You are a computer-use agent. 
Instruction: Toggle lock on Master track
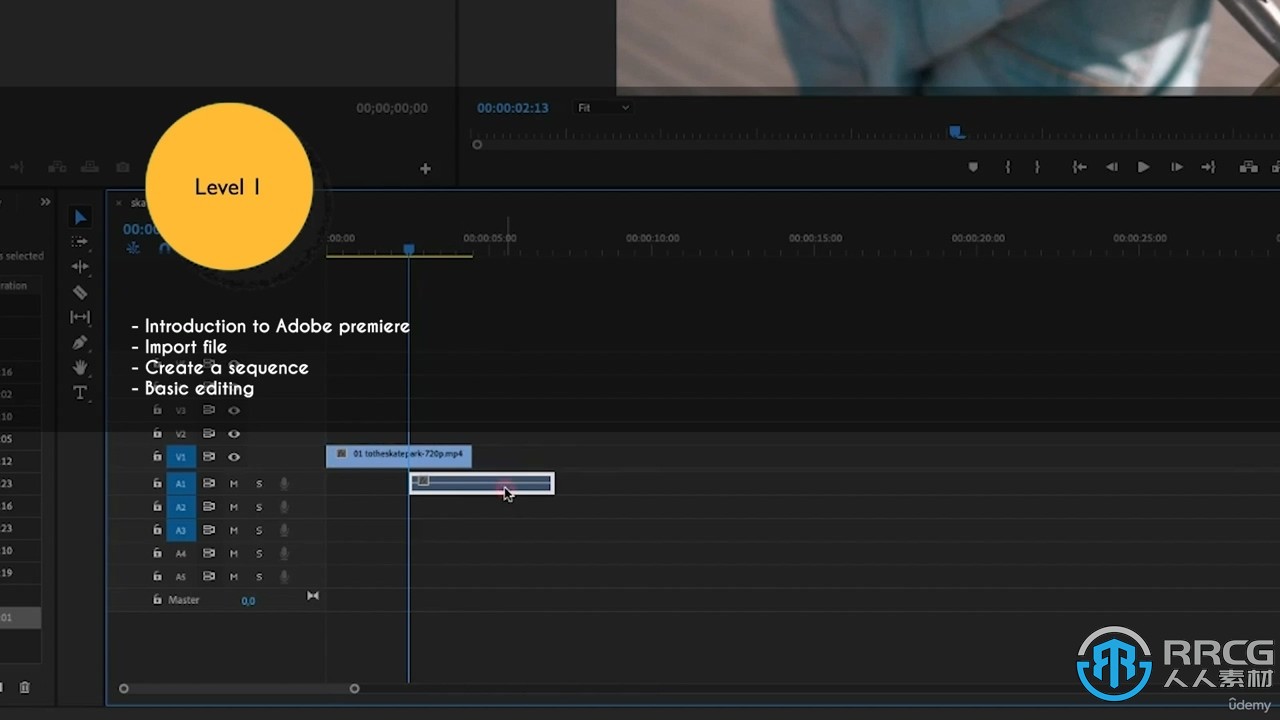tap(157, 600)
